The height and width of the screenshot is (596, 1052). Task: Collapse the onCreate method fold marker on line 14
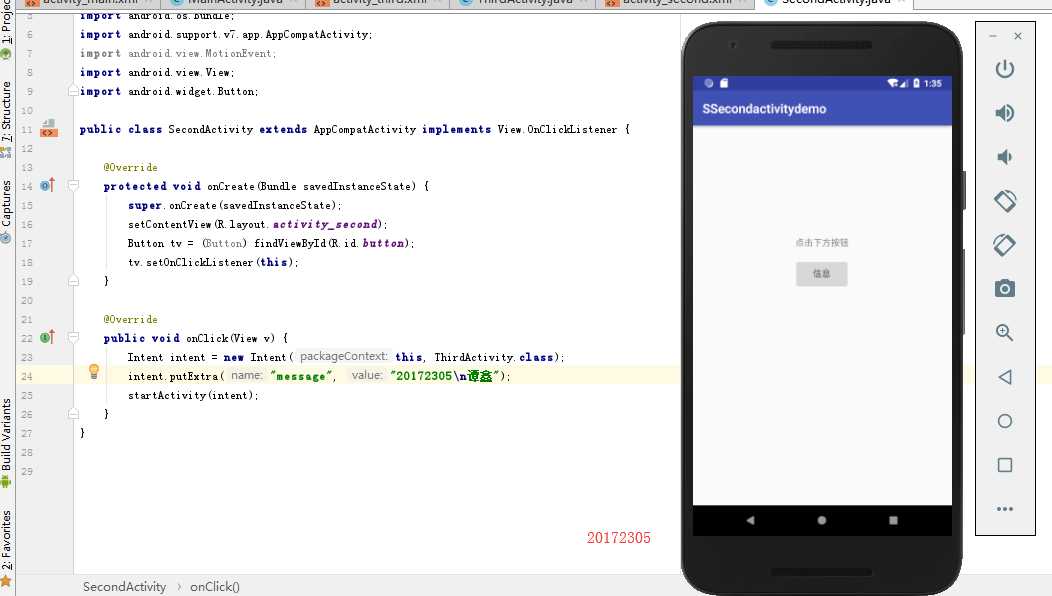pos(73,185)
